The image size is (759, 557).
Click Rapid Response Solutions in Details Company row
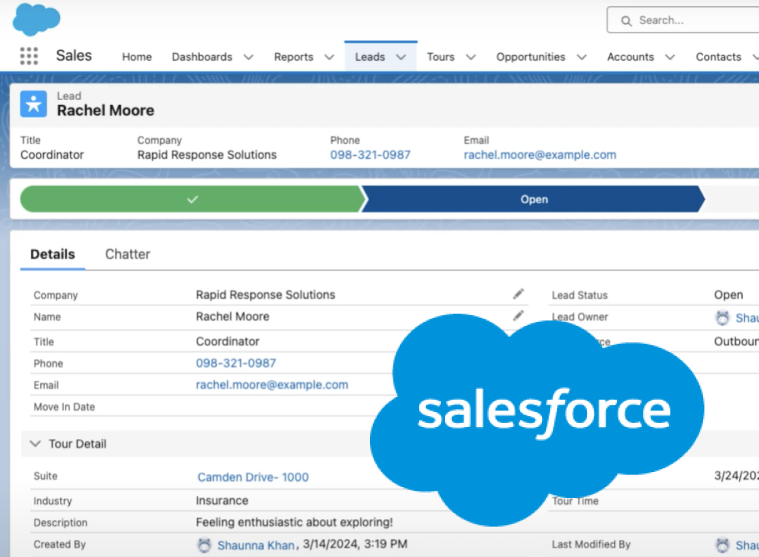pos(265,295)
